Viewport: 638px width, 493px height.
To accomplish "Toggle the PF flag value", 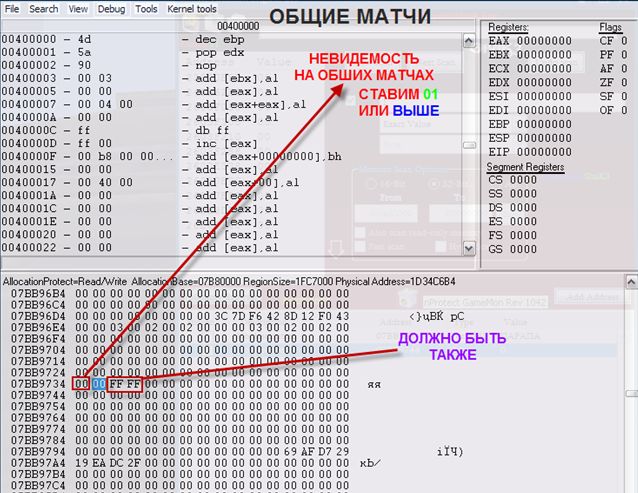I will pyautogui.click(x=624, y=55).
